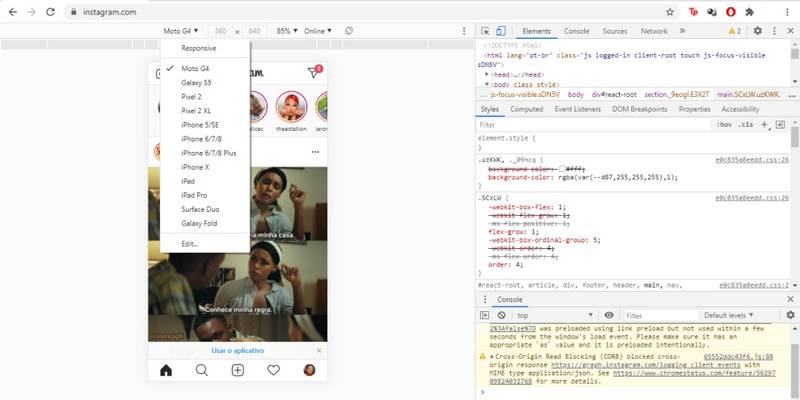Open DevTools settings gear
Screen dimensions: 800x400
pyautogui.click(x=758, y=31)
